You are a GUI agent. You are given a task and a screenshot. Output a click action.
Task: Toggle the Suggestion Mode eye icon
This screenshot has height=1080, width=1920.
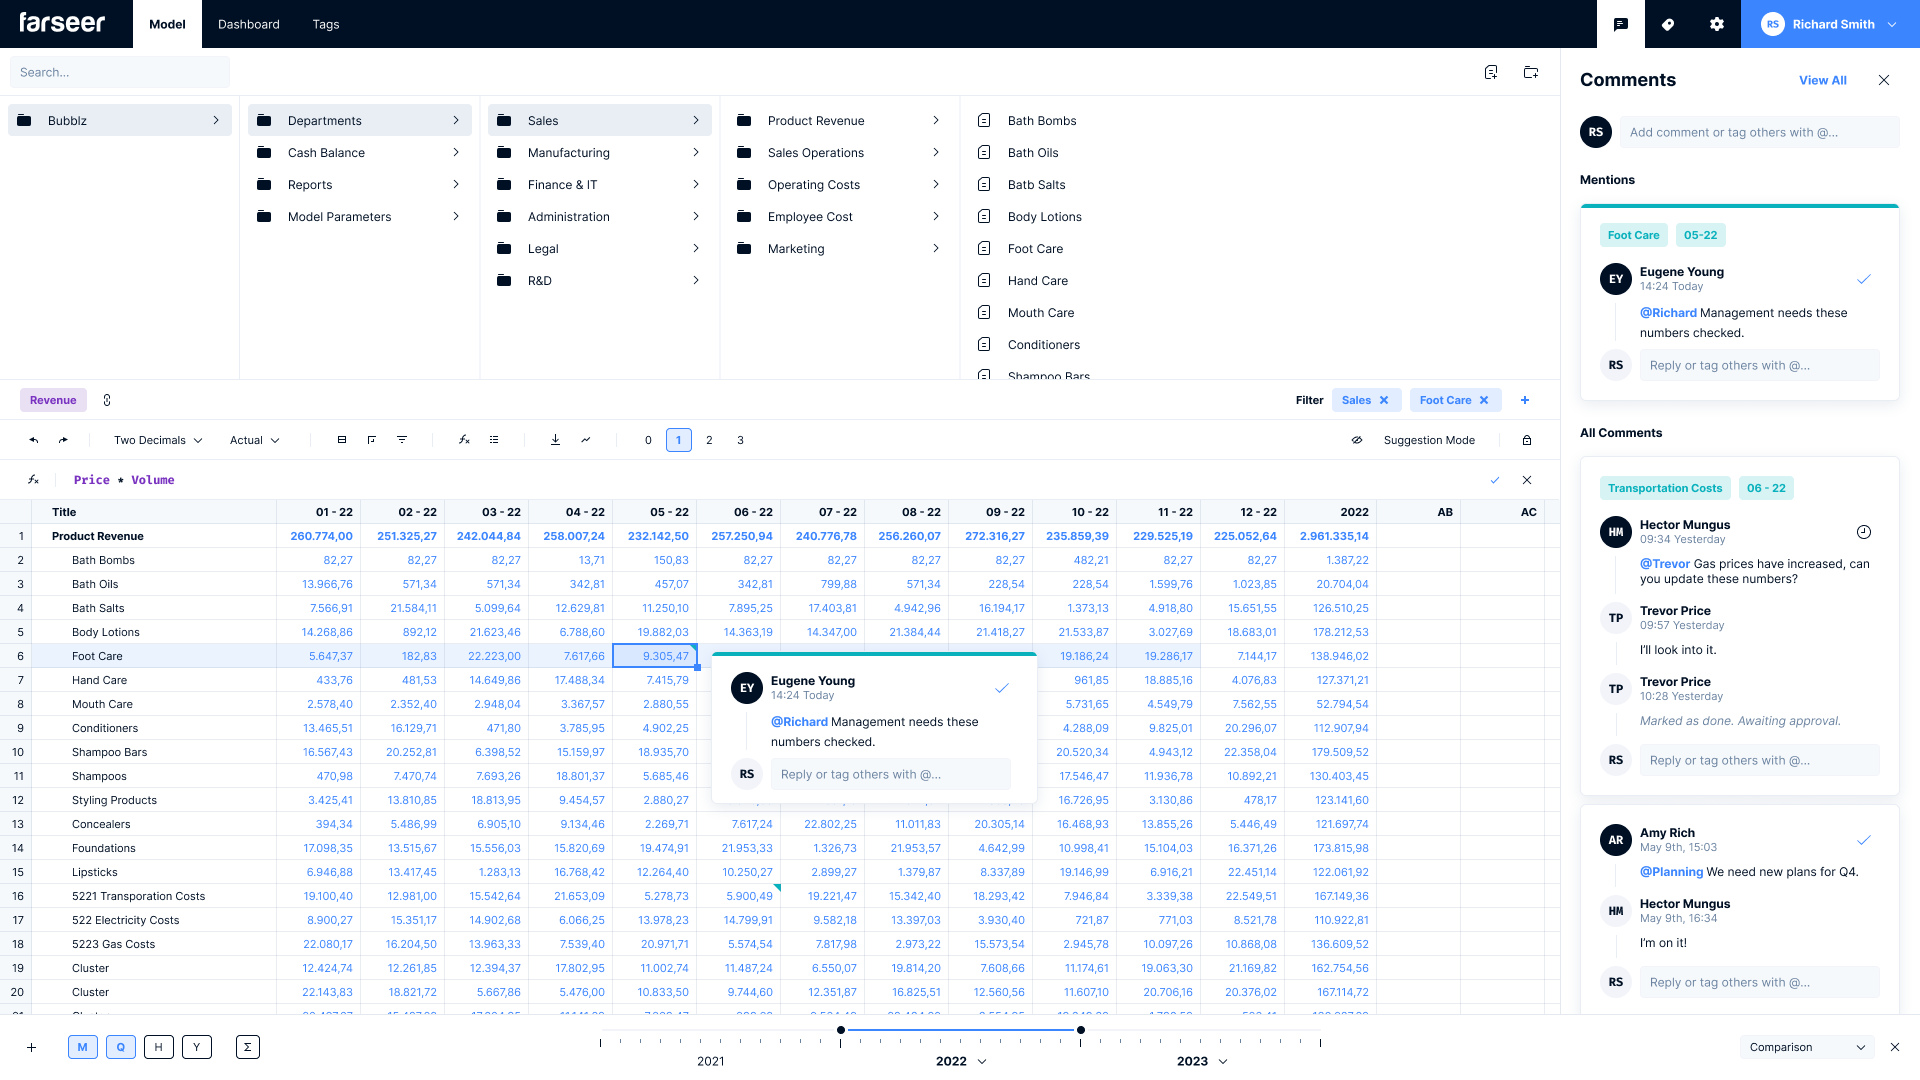(x=1357, y=440)
